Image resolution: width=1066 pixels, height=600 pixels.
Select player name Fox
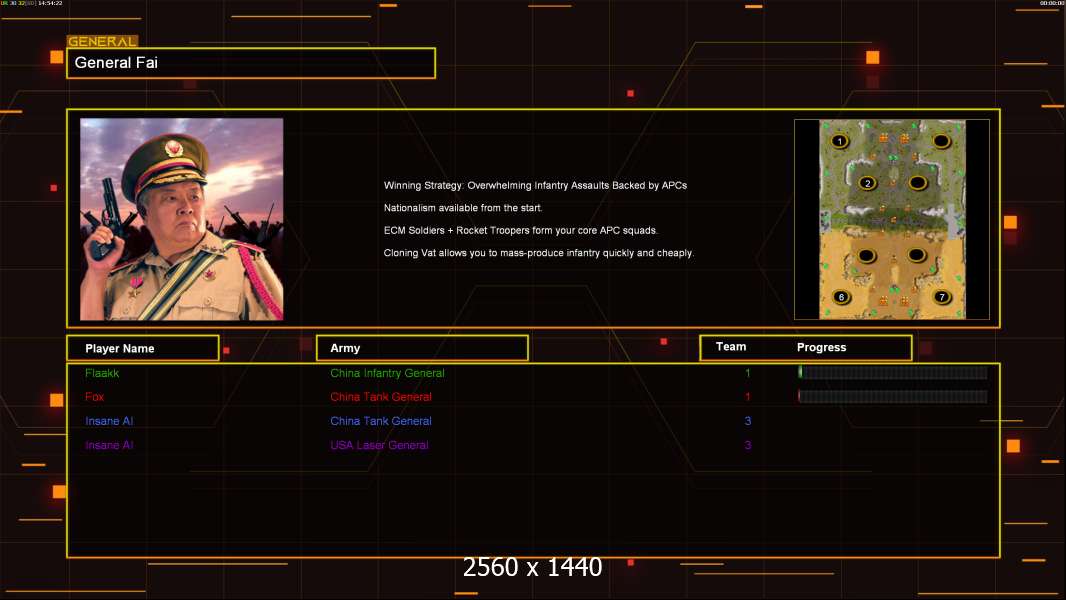[x=94, y=397]
